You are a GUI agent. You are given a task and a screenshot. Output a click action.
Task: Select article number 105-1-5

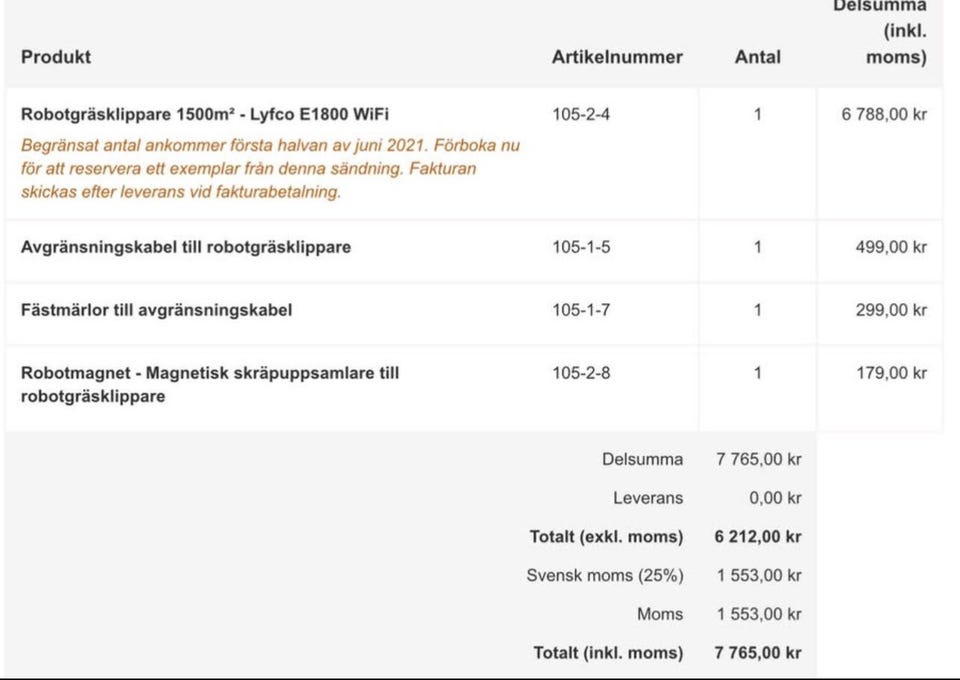pos(581,247)
